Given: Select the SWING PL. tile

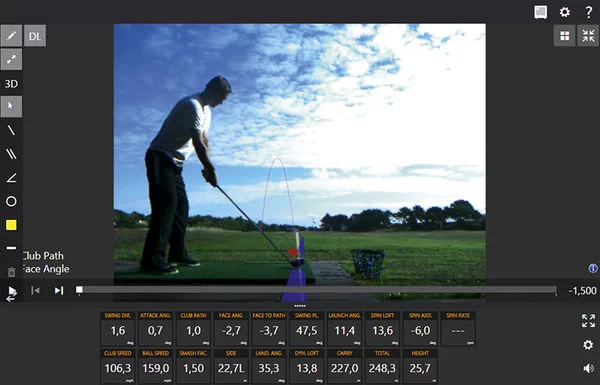Looking at the screenshot, I should tap(307, 329).
